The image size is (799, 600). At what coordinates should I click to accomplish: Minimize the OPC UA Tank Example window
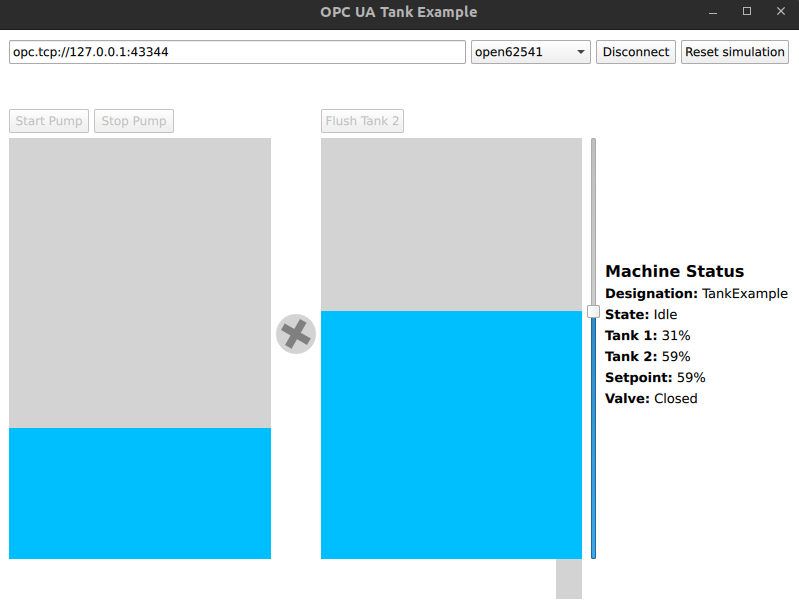point(713,12)
